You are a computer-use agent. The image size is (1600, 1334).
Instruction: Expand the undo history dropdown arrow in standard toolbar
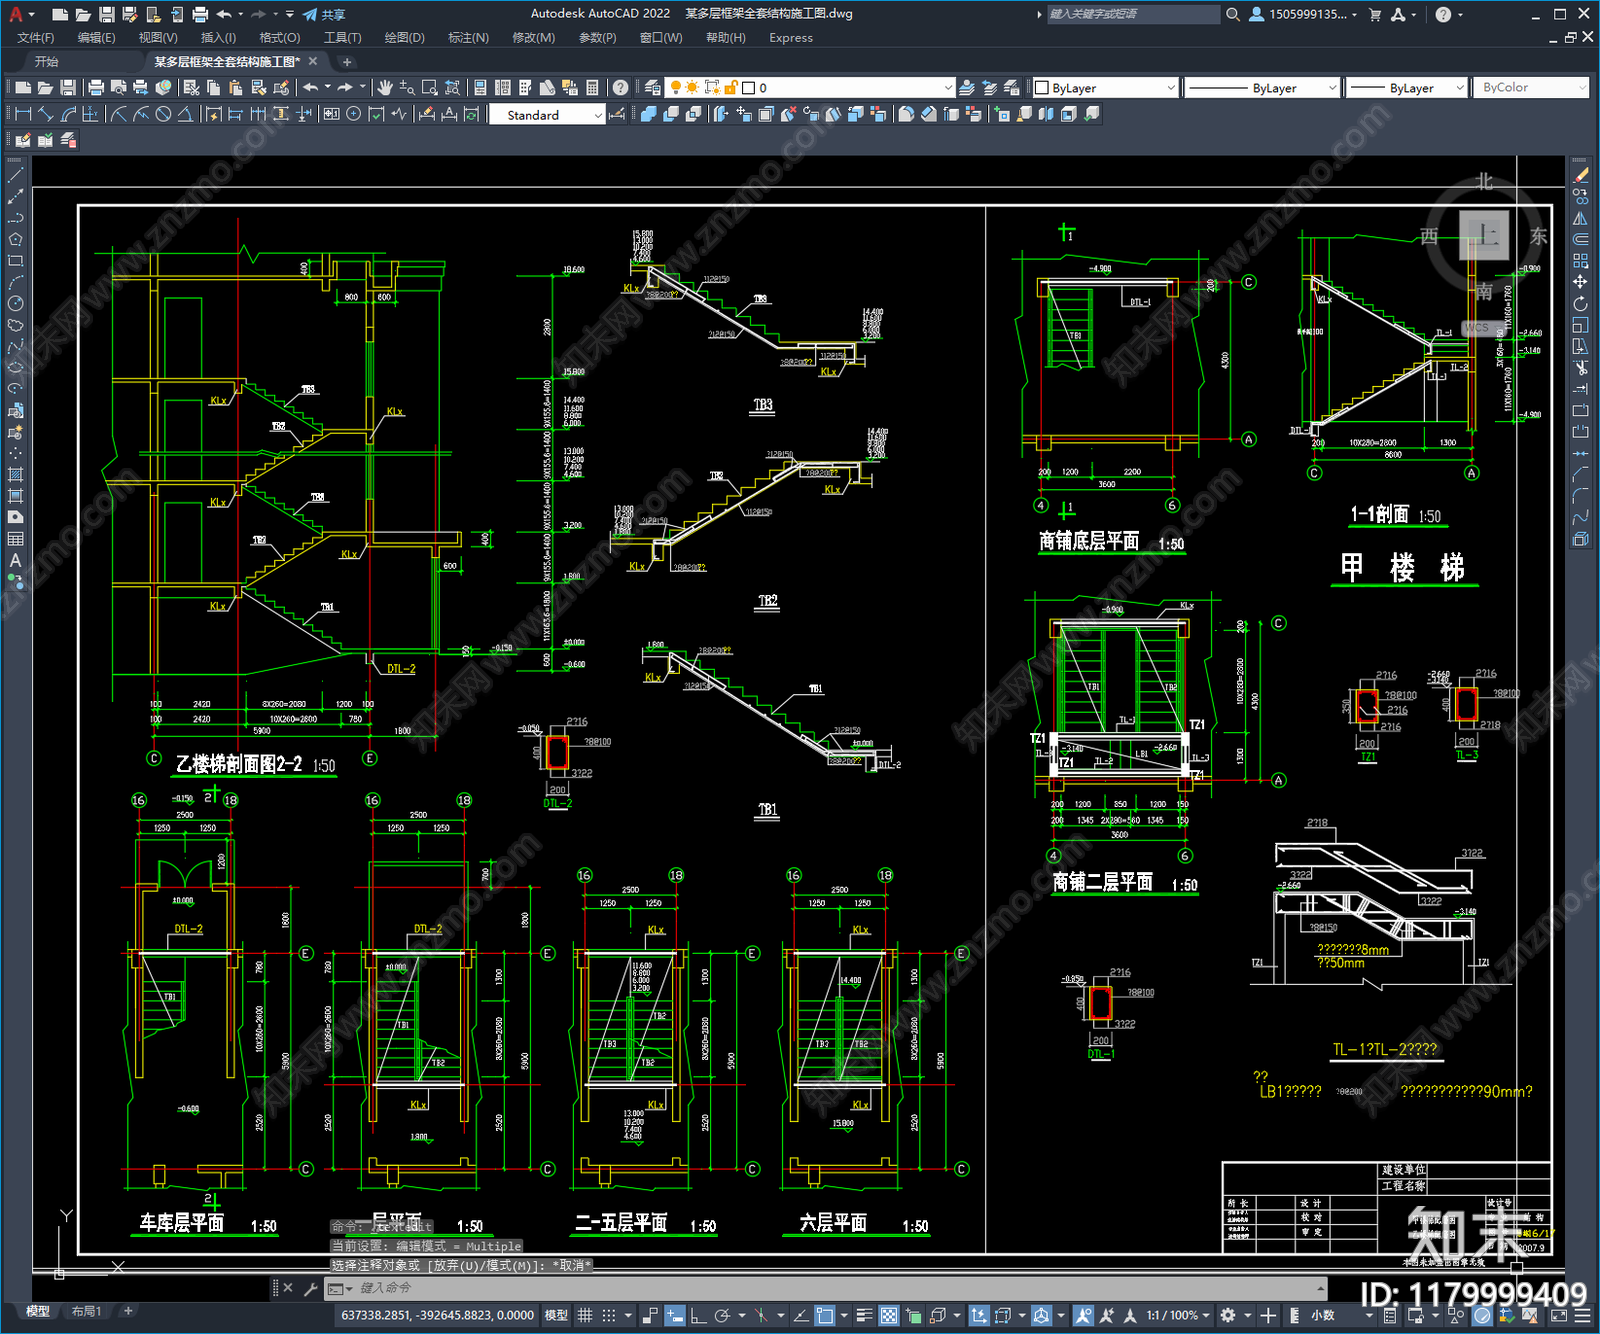[328, 88]
